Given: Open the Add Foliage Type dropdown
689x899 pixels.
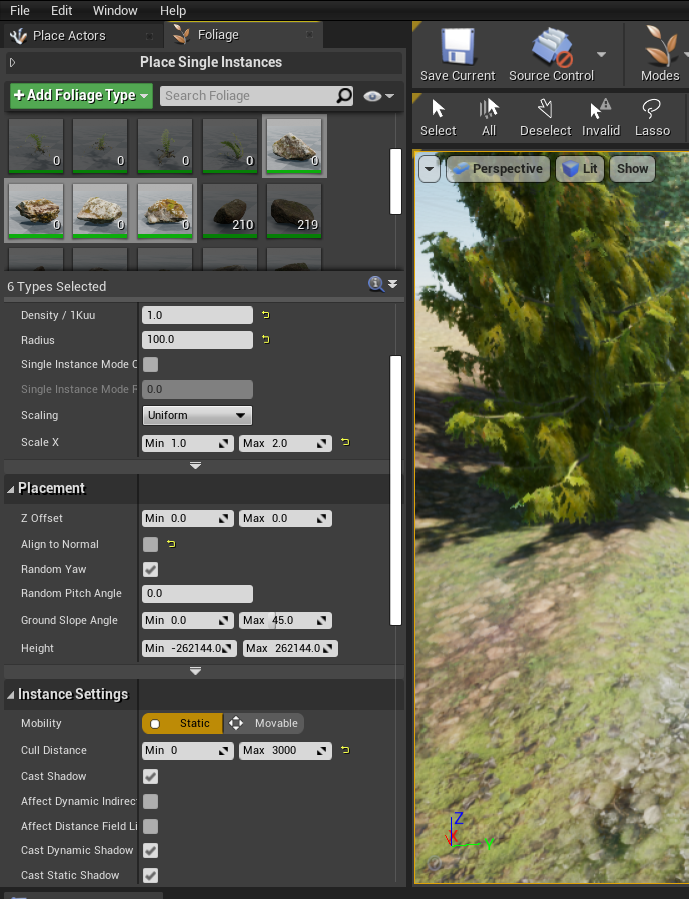Looking at the screenshot, I should pos(81,95).
